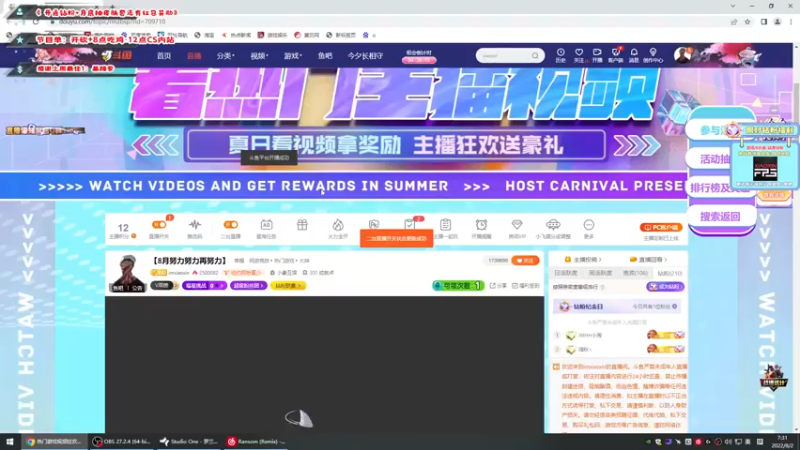Open the yellow 钻粉 badge chevron
800x450 pixels.
288,286
